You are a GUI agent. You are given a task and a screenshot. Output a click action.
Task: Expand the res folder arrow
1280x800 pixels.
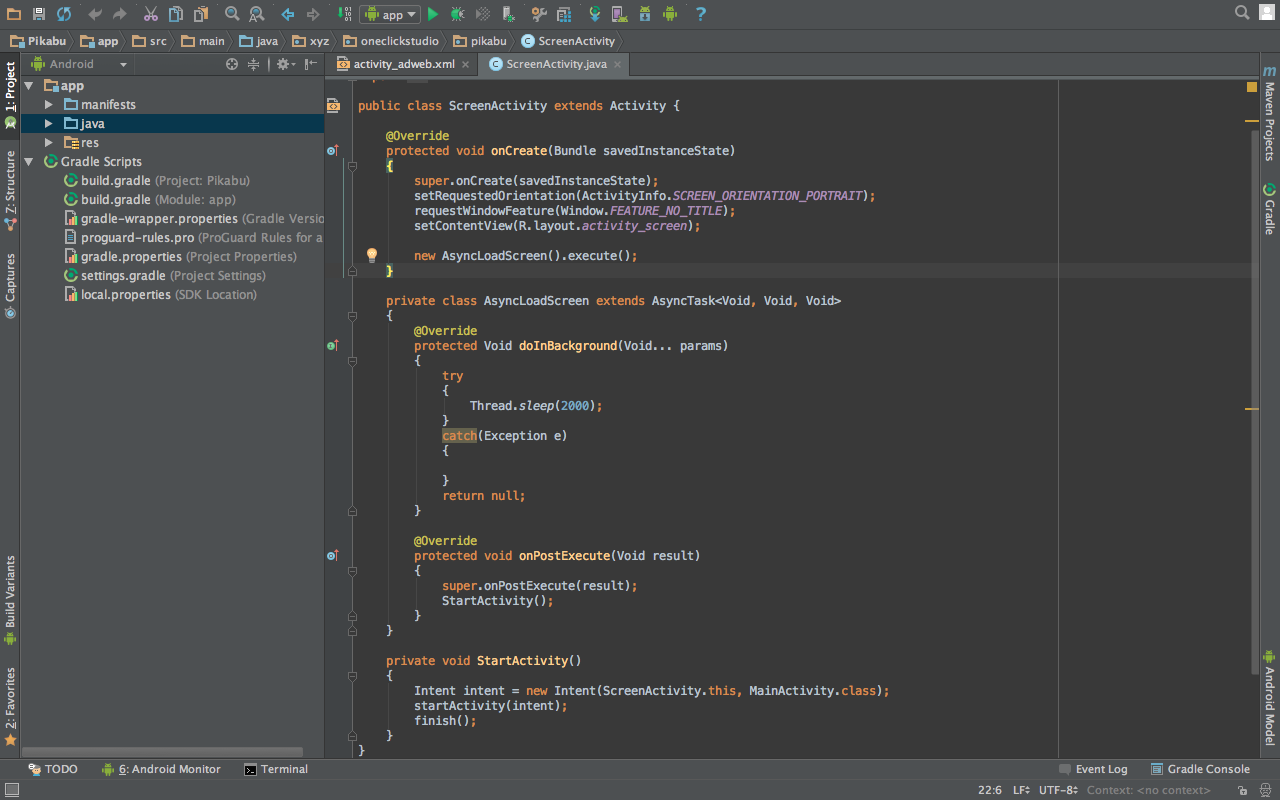[48, 143]
